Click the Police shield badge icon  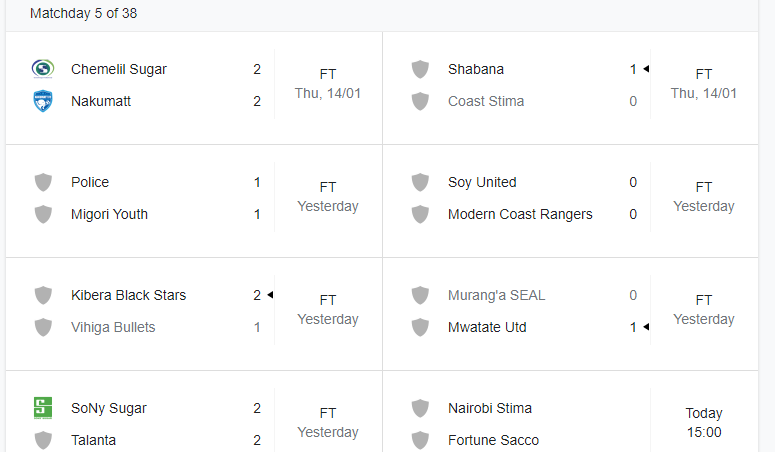43,182
